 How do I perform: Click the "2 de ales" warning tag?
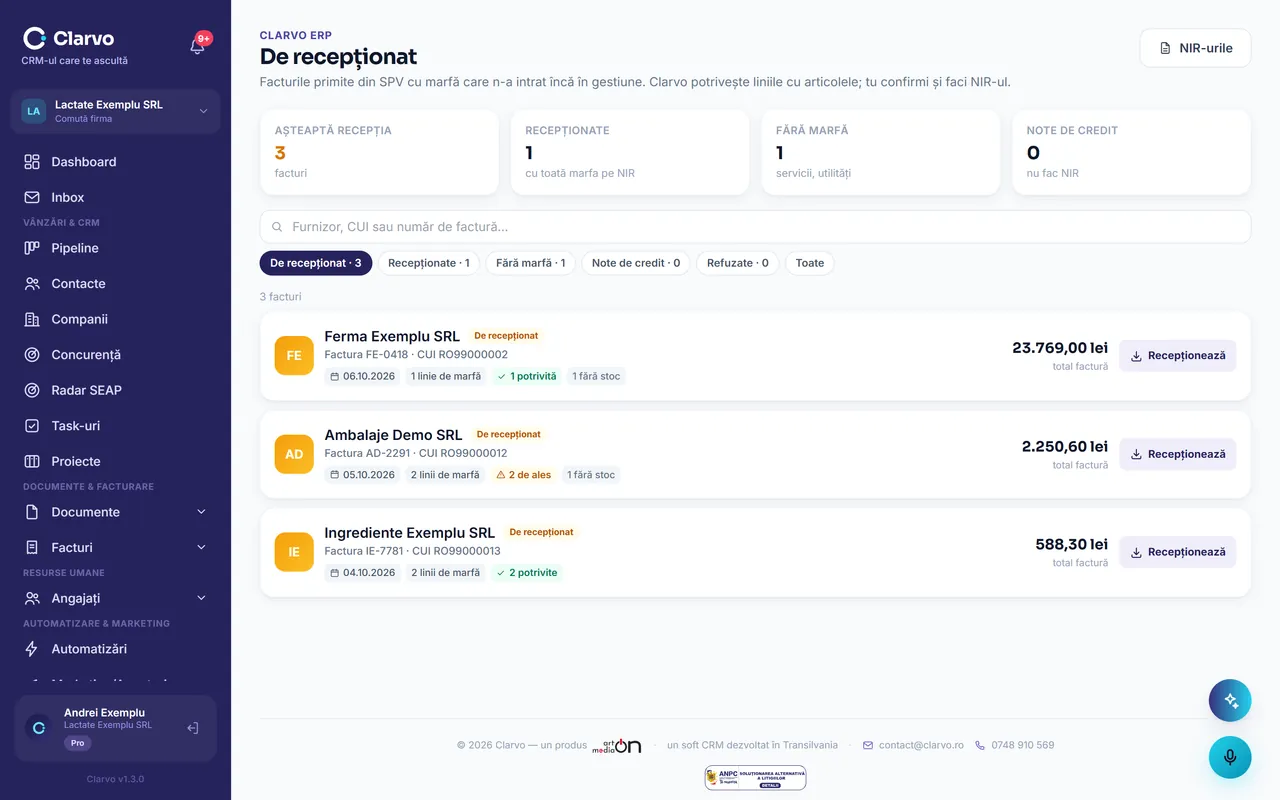(524, 475)
